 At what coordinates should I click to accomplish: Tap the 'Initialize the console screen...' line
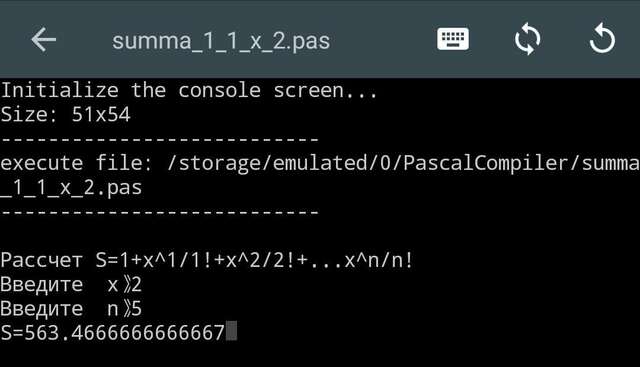pyautogui.click(x=189, y=90)
